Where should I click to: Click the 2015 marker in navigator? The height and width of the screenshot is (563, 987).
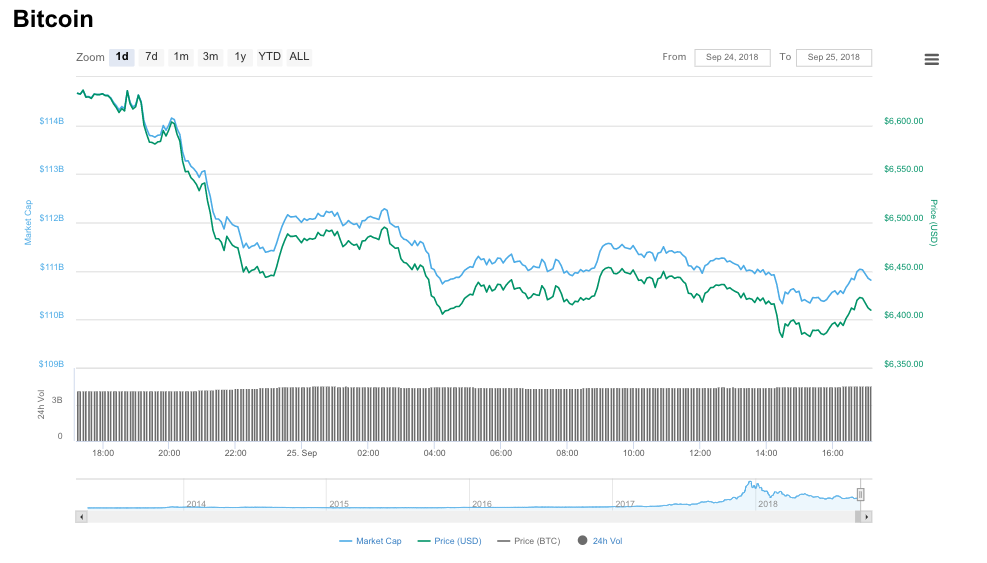click(x=339, y=504)
